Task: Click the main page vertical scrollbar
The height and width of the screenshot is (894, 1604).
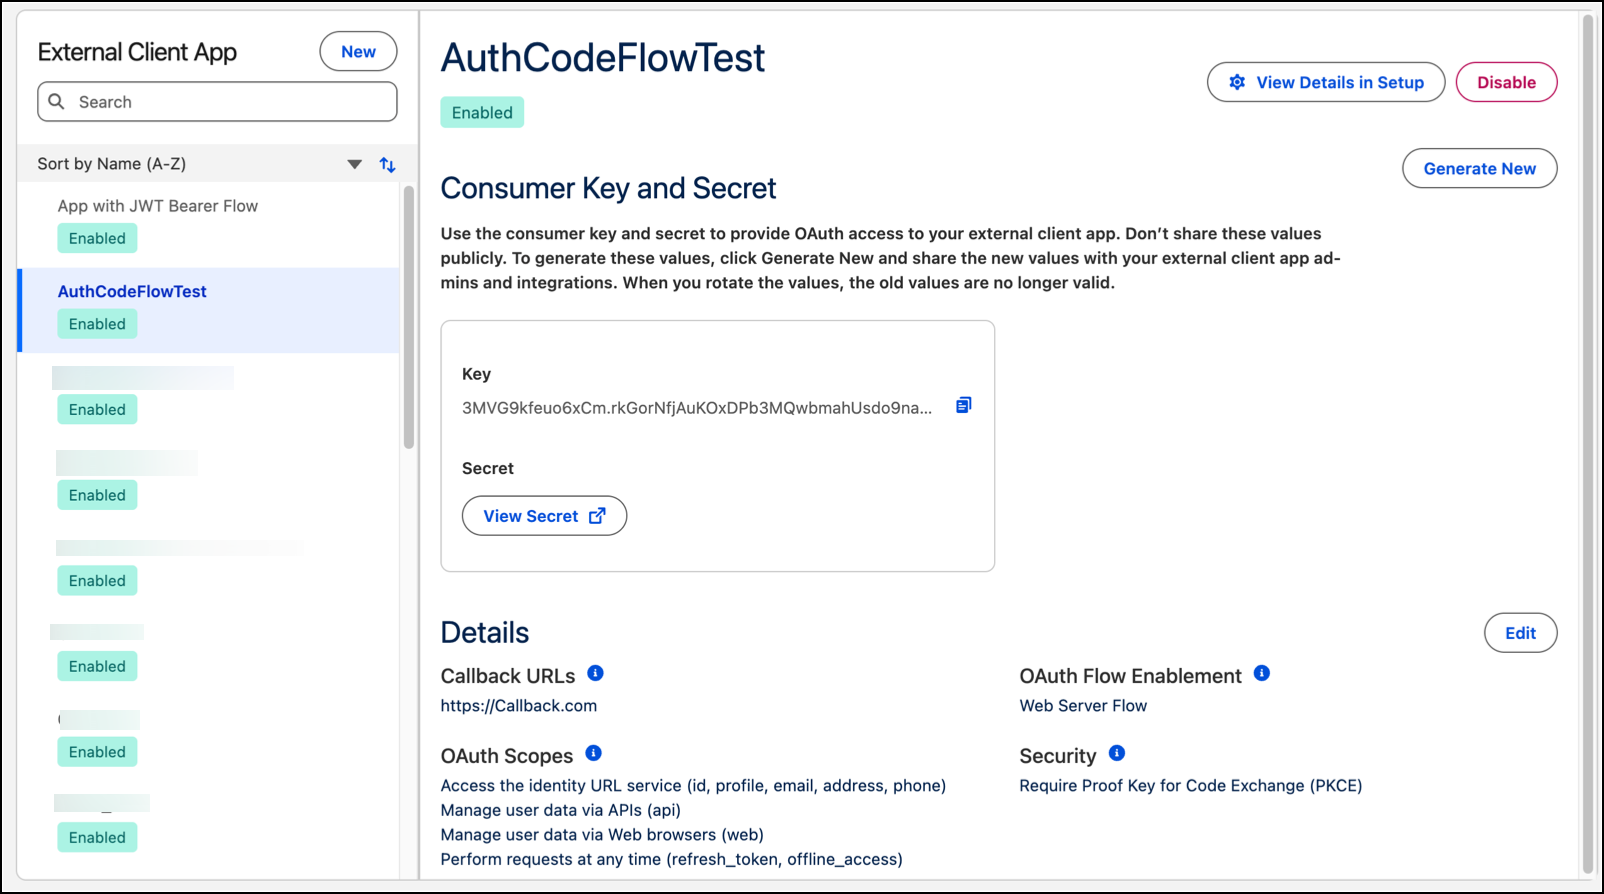Action: pyautogui.click(x=1587, y=445)
